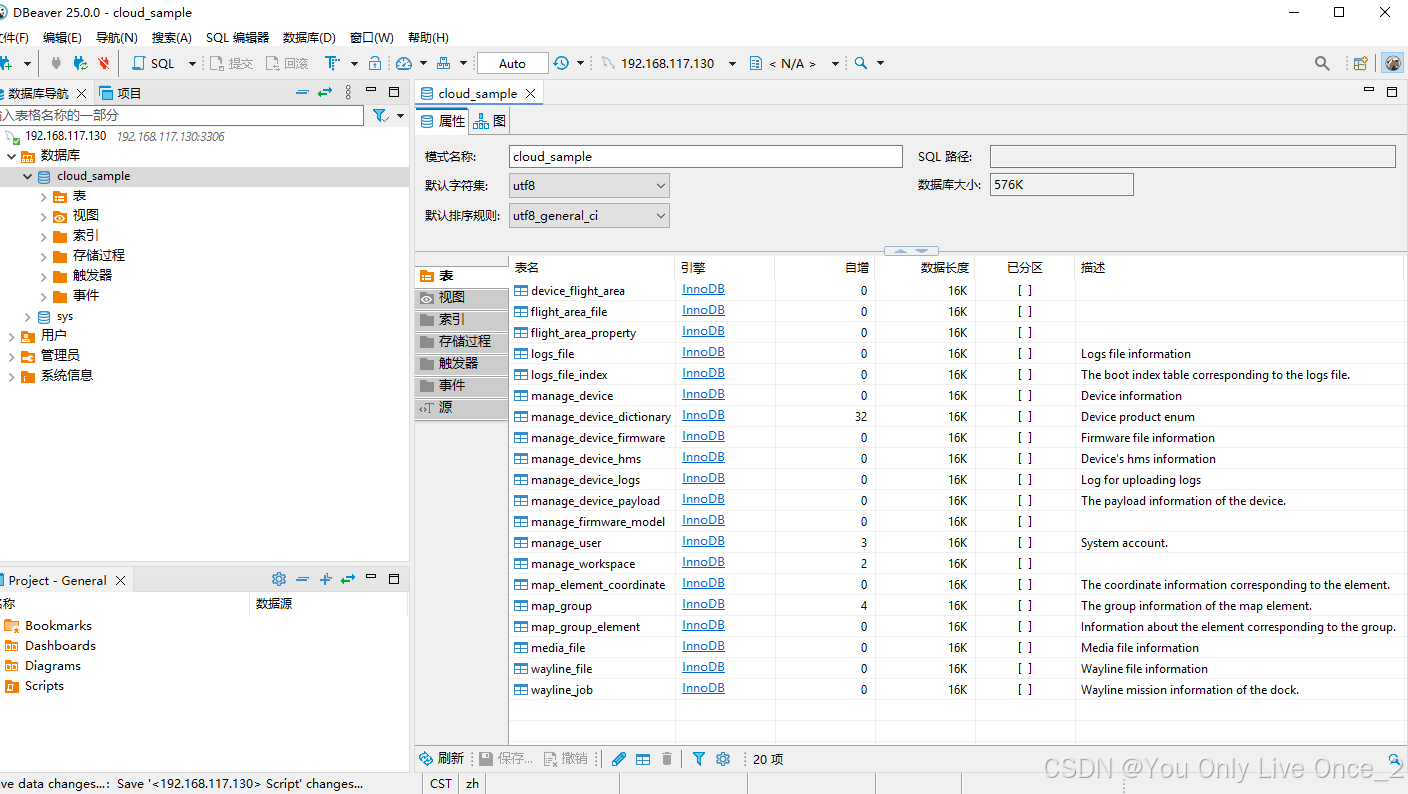Screen dimensions: 1408x794
Task: Click the transaction mode icon in toolbar
Action: [x=332, y=63]
